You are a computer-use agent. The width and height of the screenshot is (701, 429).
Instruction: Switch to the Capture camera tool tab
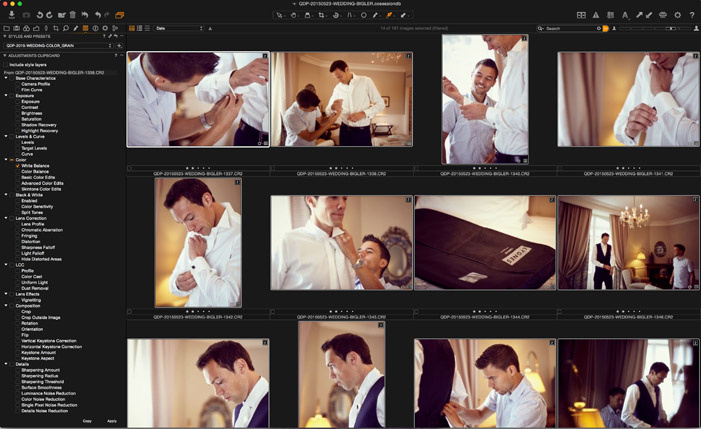click(16, 28)
